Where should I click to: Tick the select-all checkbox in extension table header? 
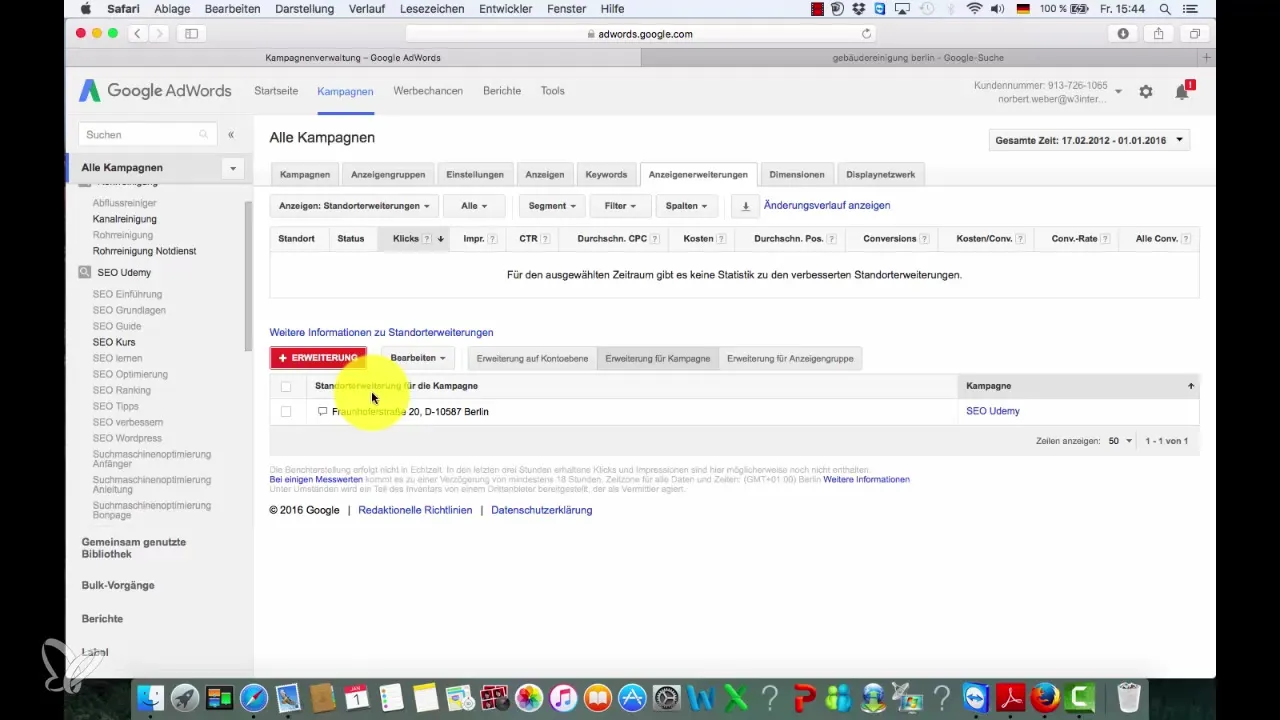click(x=286, y=386)
